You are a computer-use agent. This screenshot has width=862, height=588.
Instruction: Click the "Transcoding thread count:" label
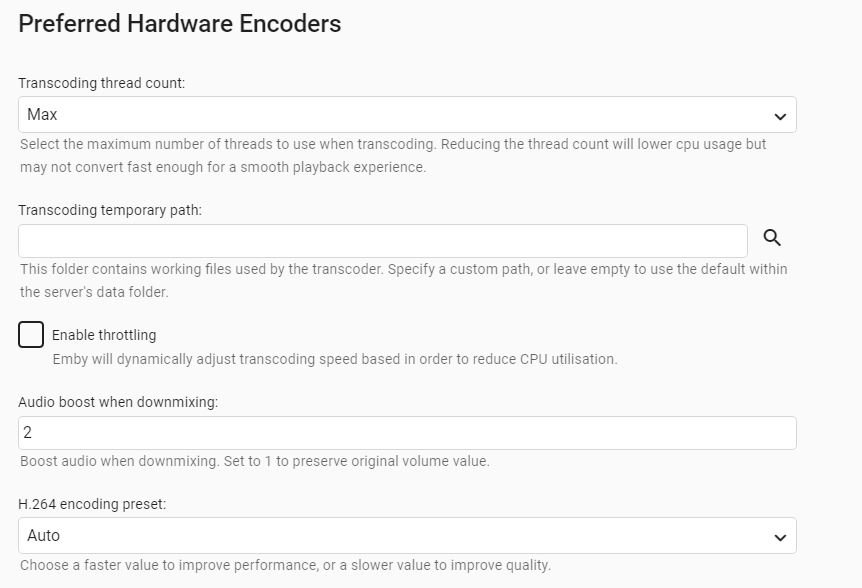(101, 83)
